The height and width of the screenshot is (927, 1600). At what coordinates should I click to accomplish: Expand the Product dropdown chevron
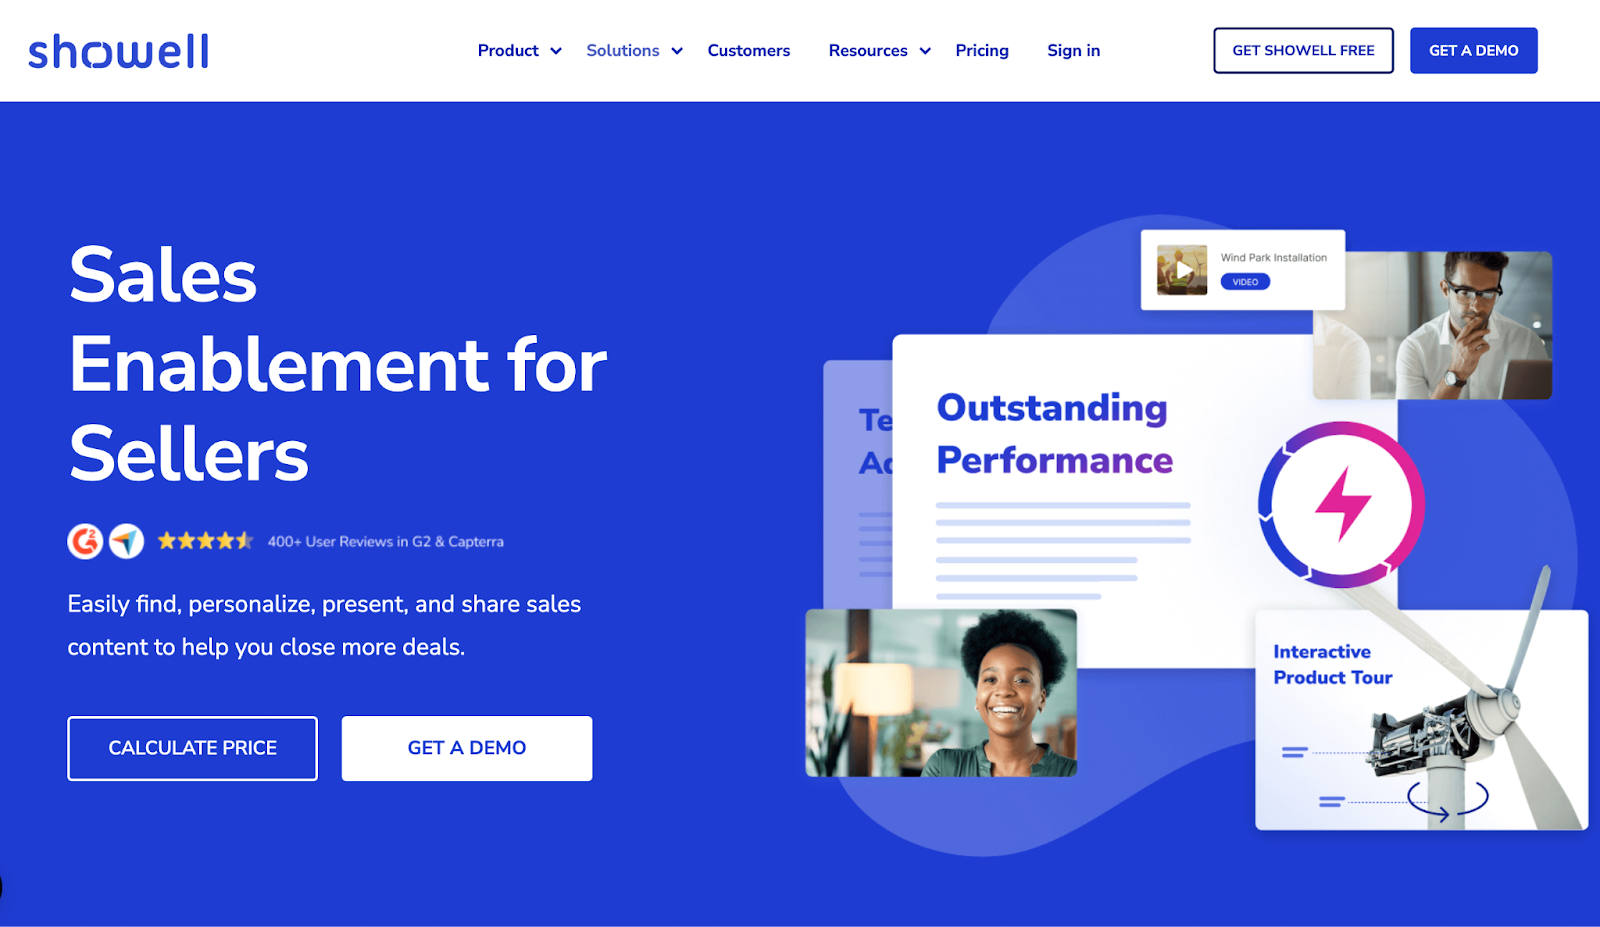point(556,51)
